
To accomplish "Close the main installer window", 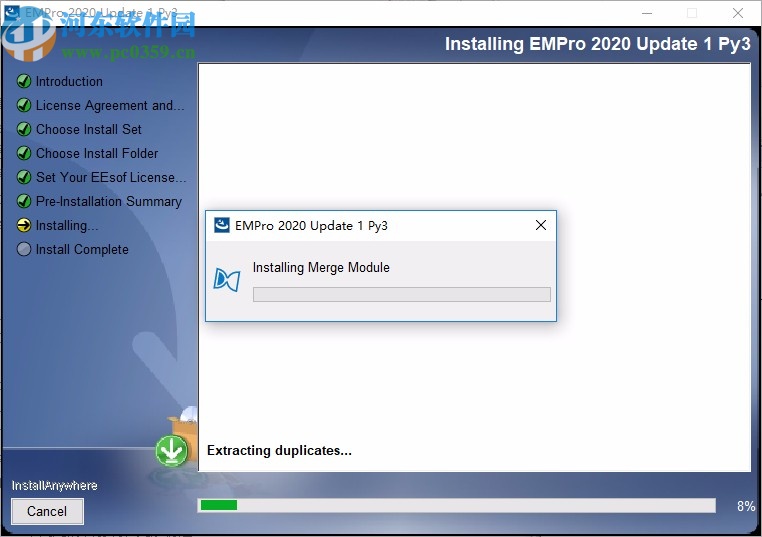I will pos(738,13).
